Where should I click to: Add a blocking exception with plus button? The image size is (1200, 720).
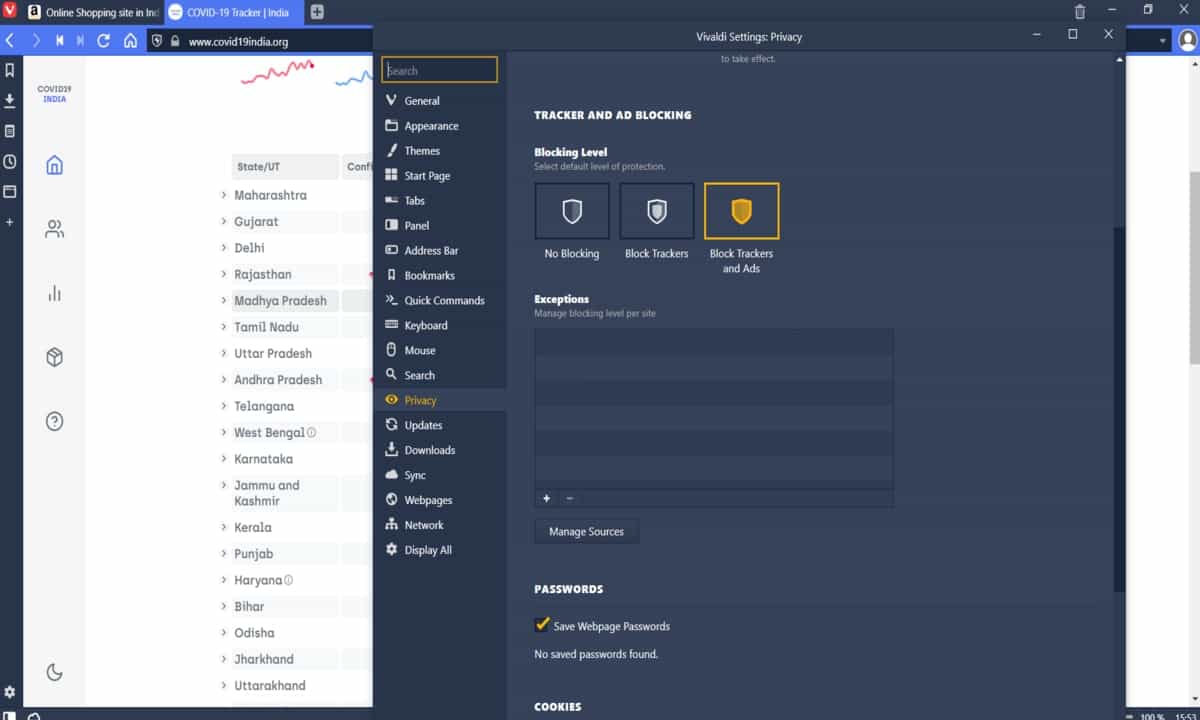click(546, 498)
